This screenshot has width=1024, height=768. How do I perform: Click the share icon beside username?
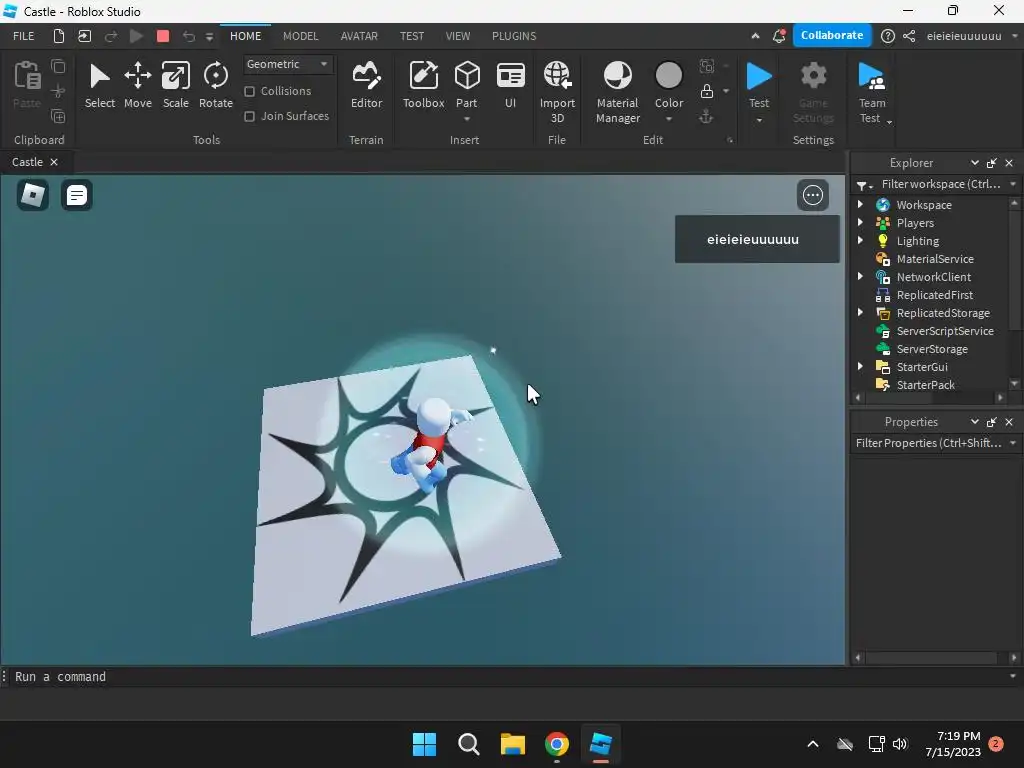coord(908,36)
